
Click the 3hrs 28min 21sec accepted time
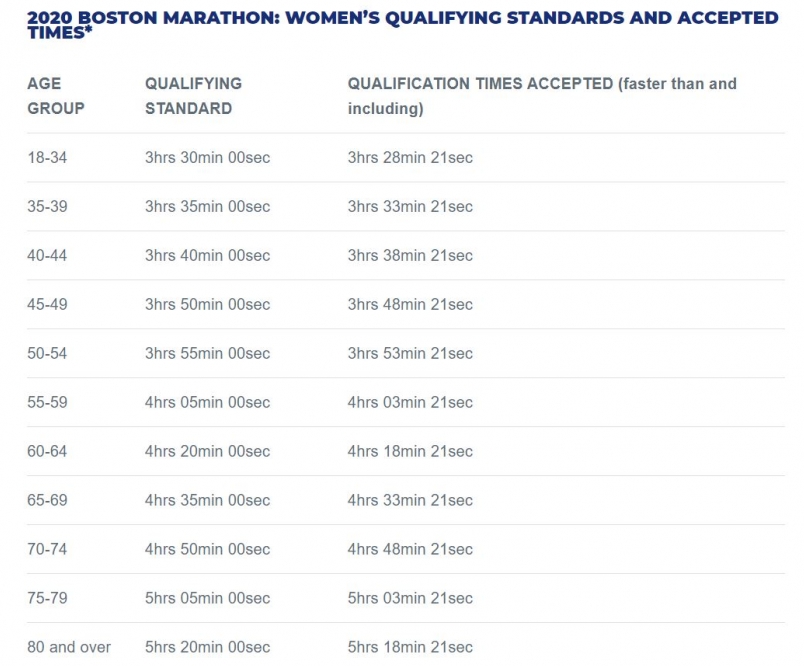pyautogui.click(x=410, y=158)
